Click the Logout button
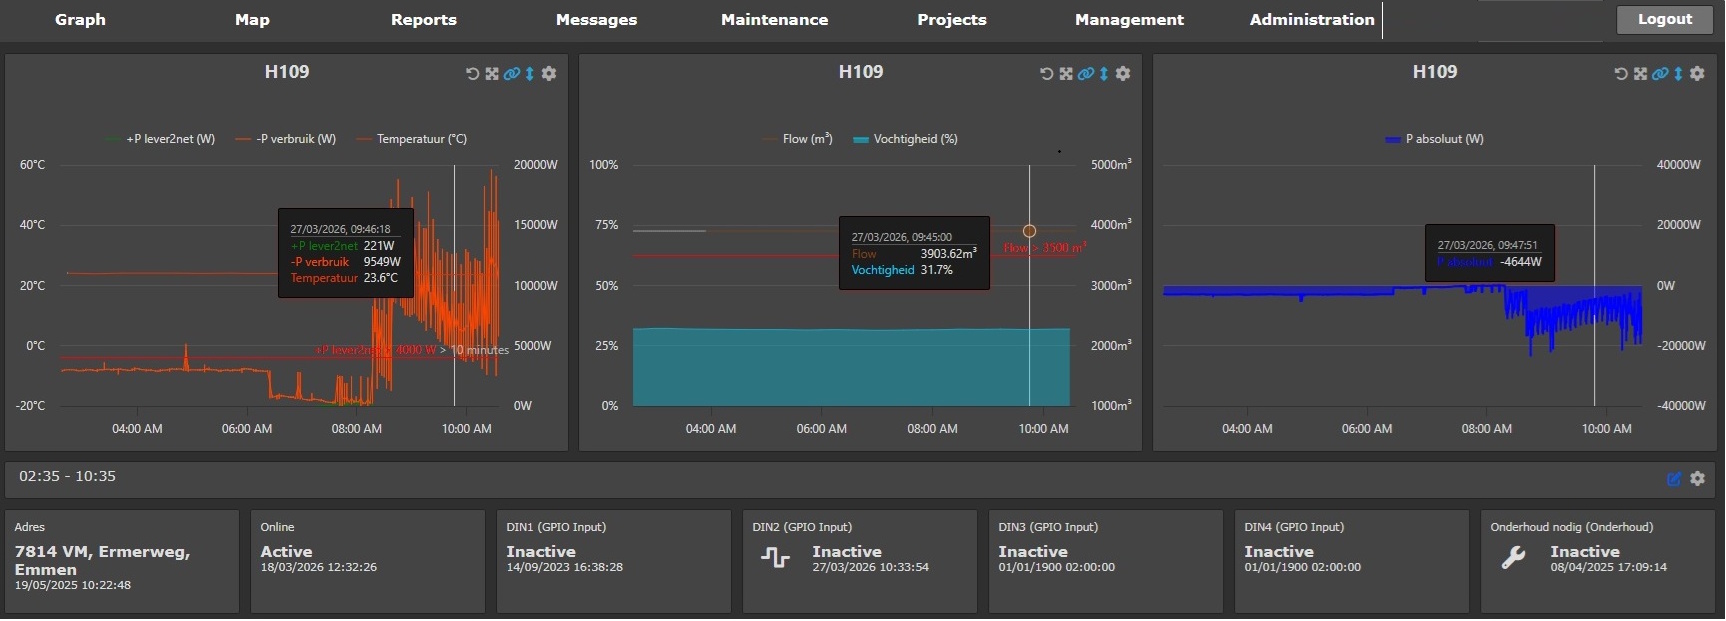Image resolution: width=1726 pixels, height=621 pixels. click(1664, 20)
